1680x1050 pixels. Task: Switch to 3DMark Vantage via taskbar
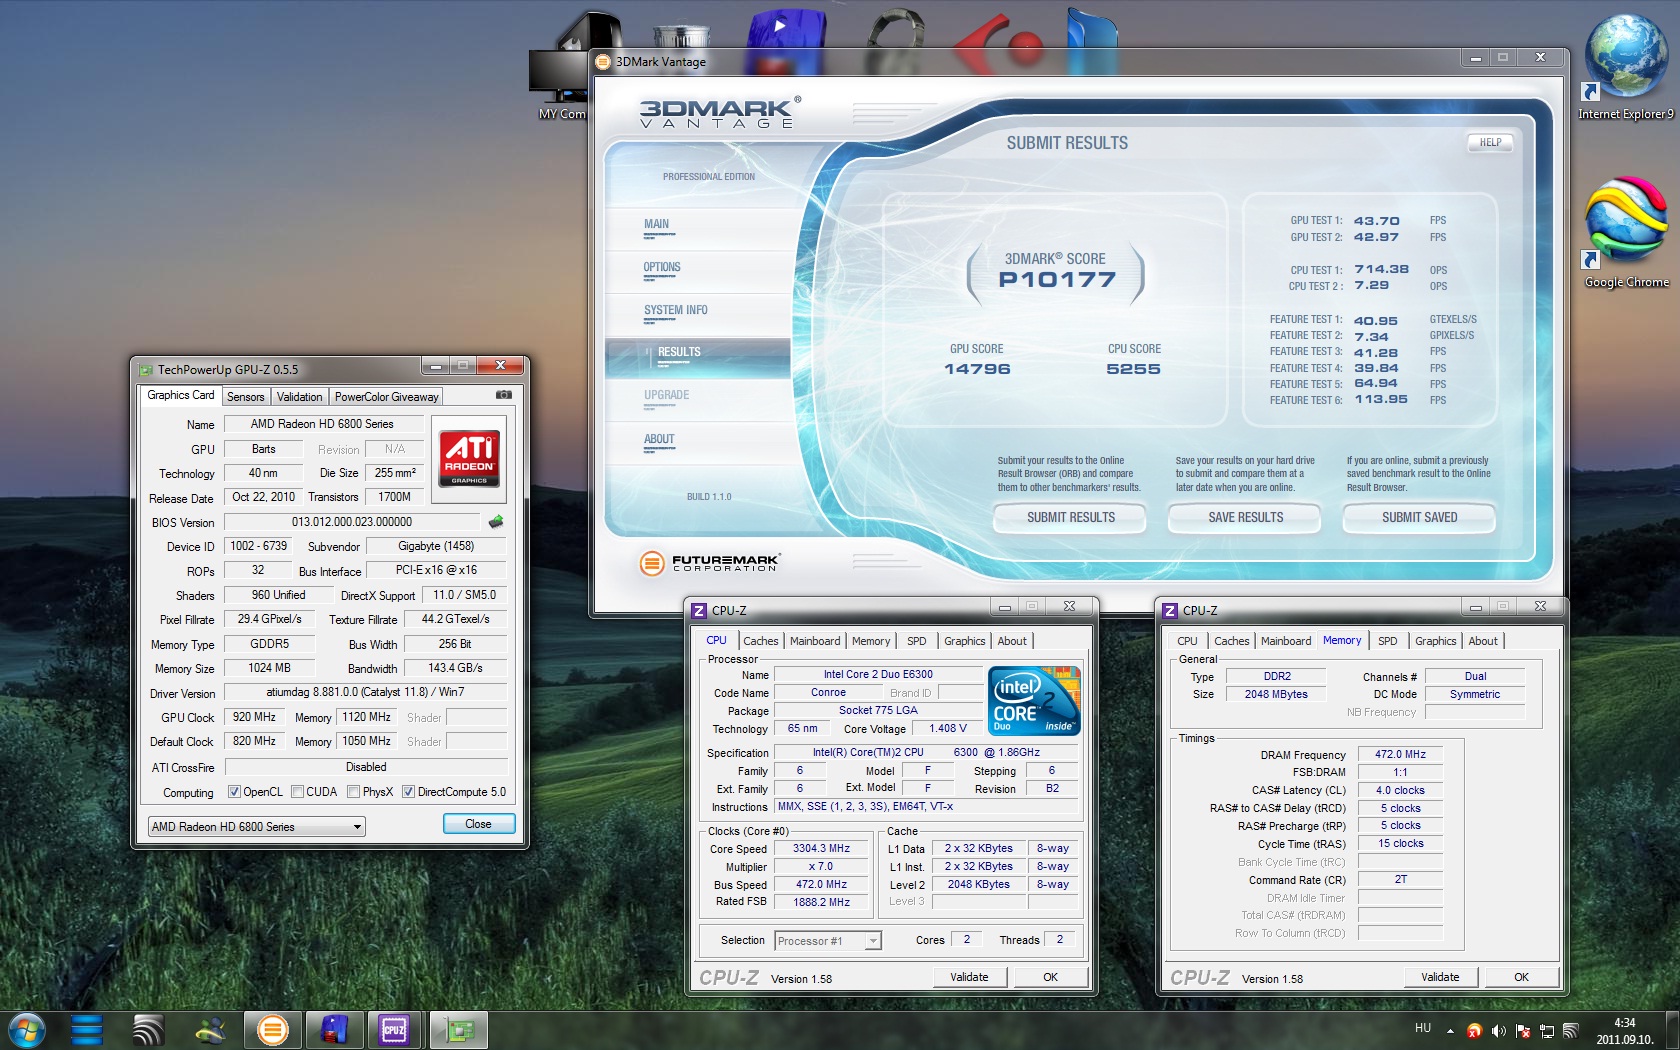[272, 1029]
